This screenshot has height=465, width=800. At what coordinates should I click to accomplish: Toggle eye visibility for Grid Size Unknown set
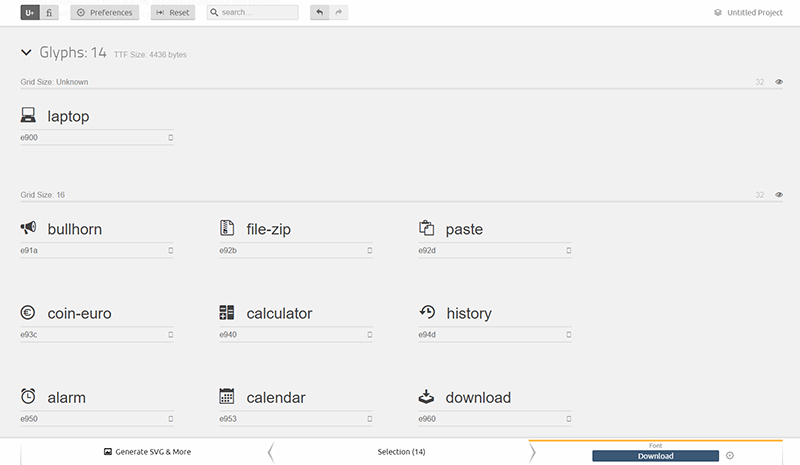[x=779, y=81]
